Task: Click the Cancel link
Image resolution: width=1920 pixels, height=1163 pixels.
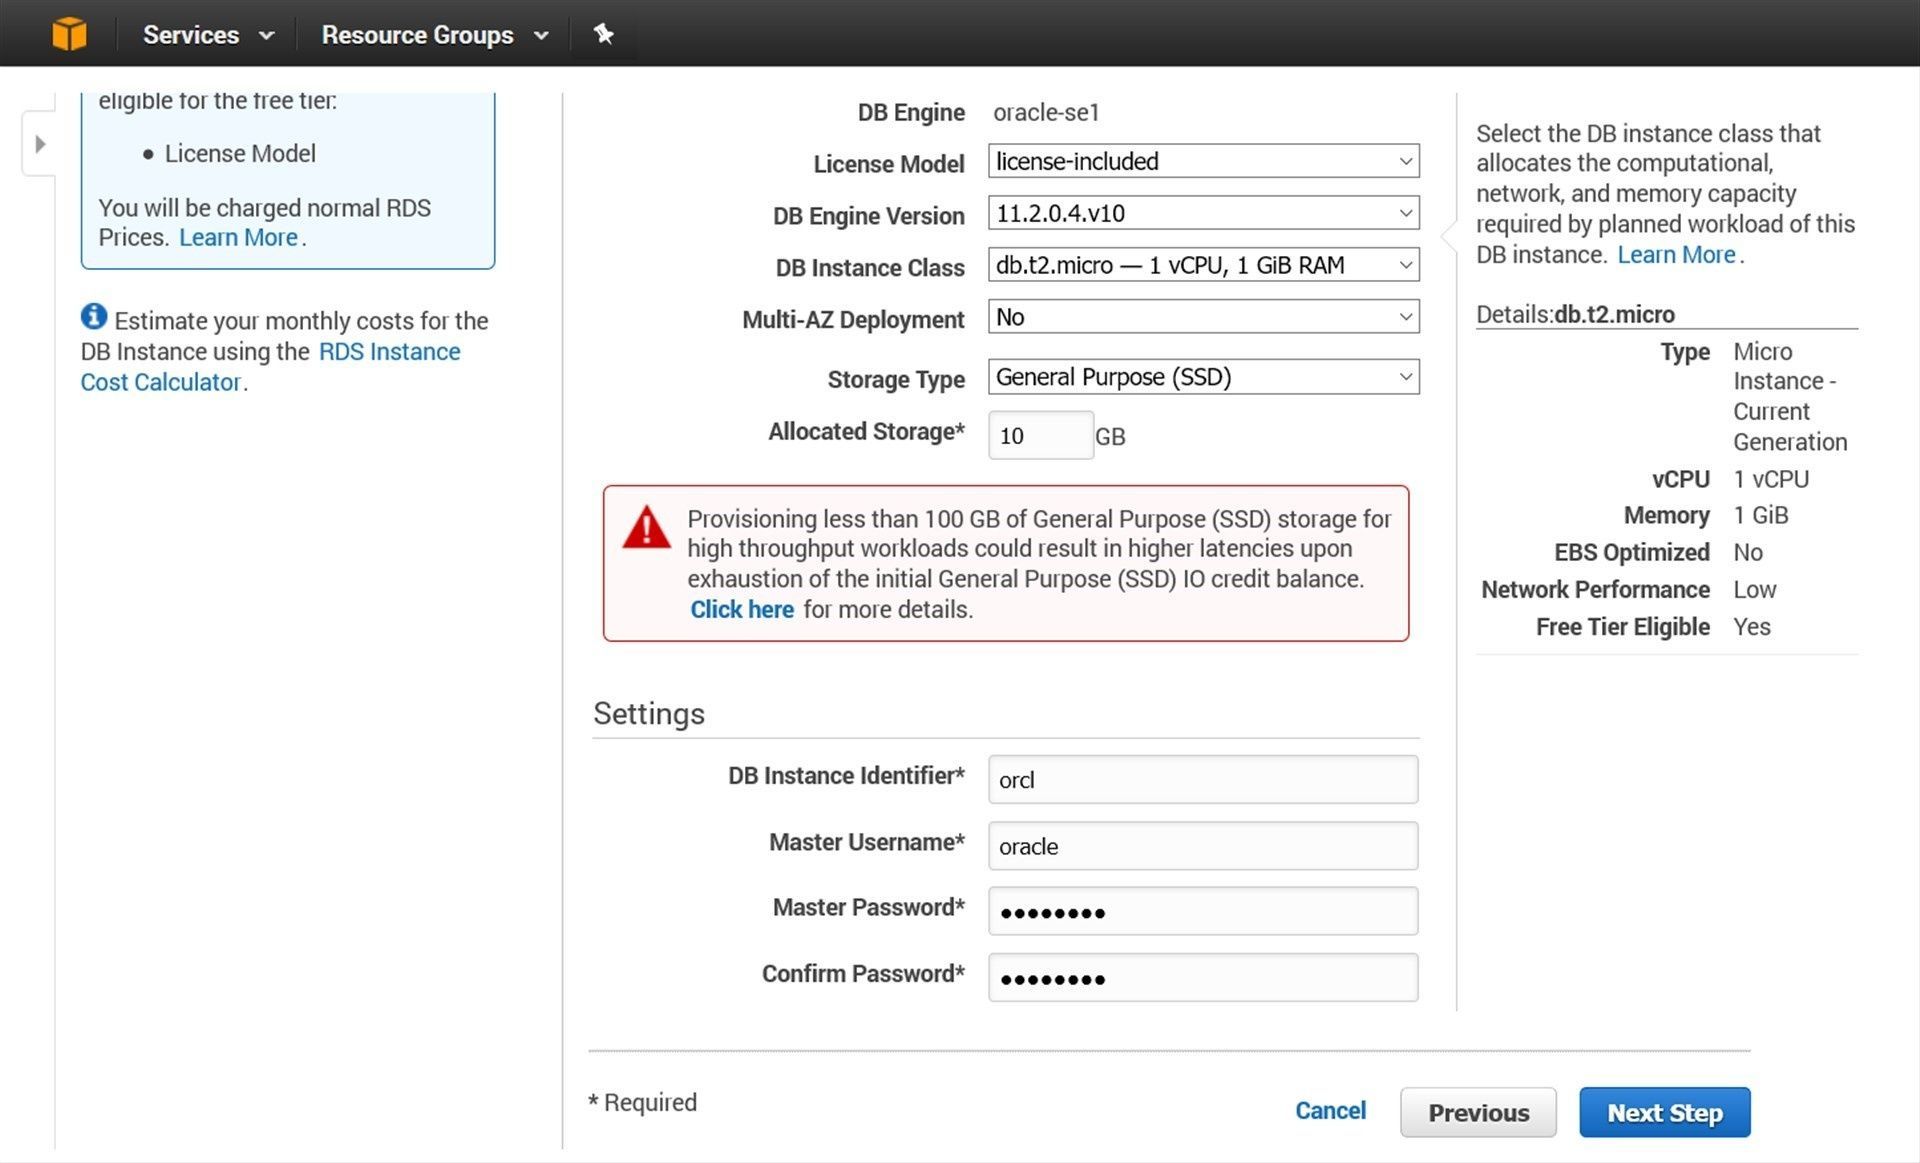Action: tap(1330, 1111)
